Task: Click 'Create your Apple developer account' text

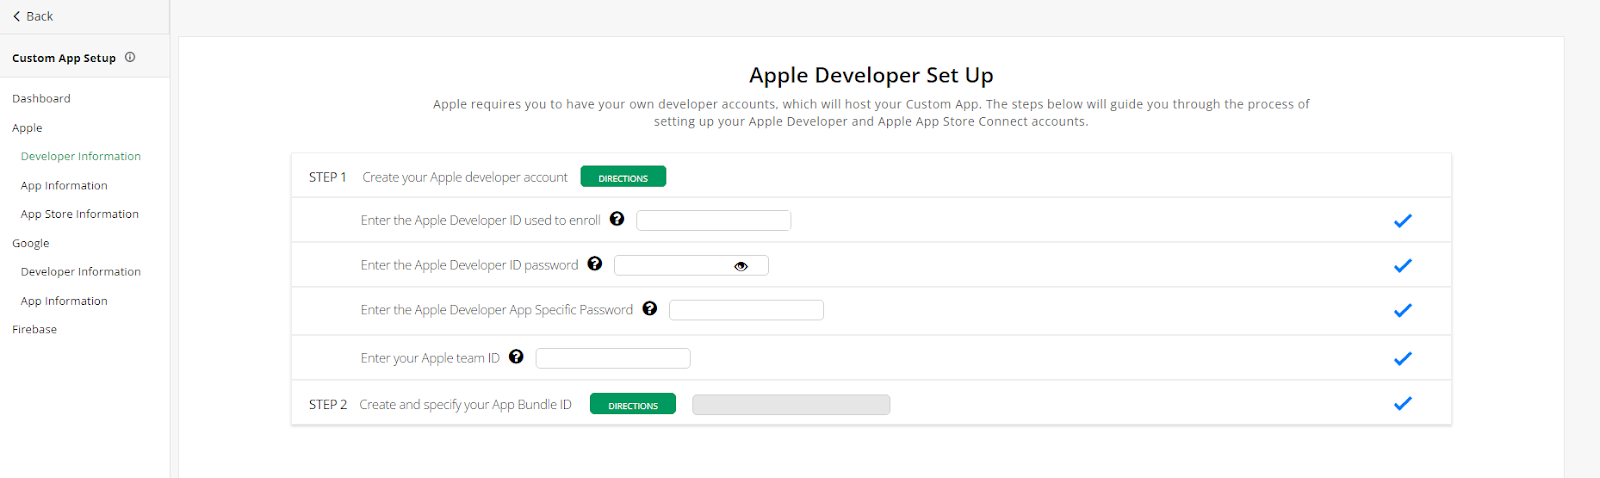Action: [x=465, y=177]
